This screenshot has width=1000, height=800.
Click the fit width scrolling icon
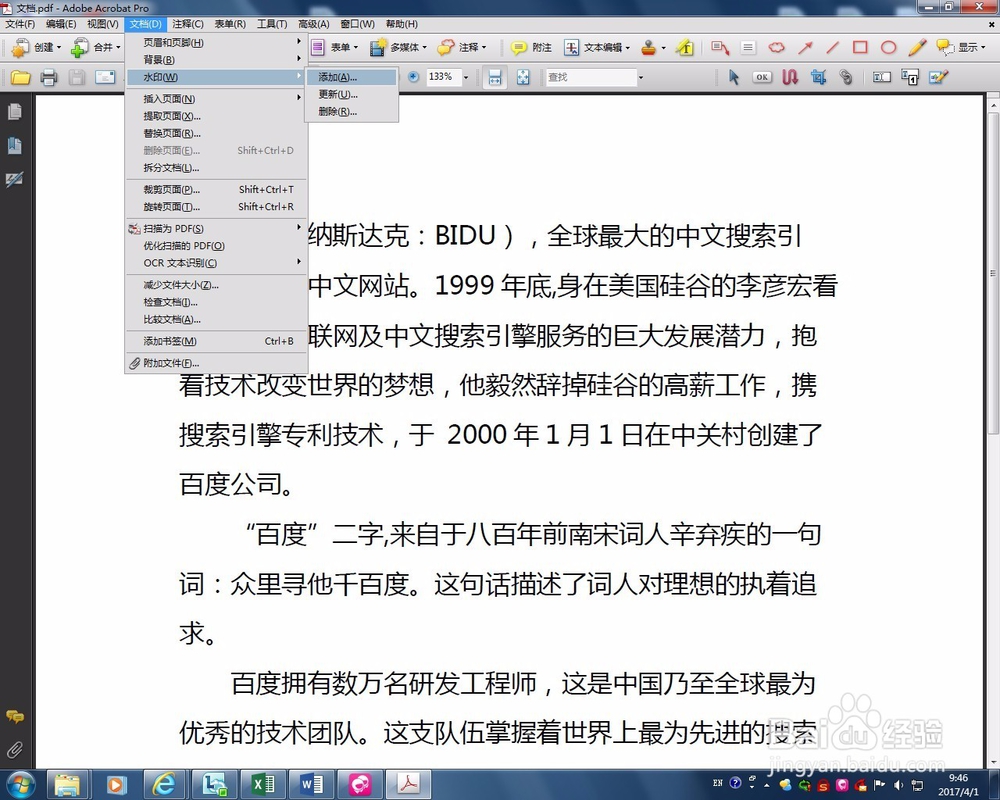[495, 77]
